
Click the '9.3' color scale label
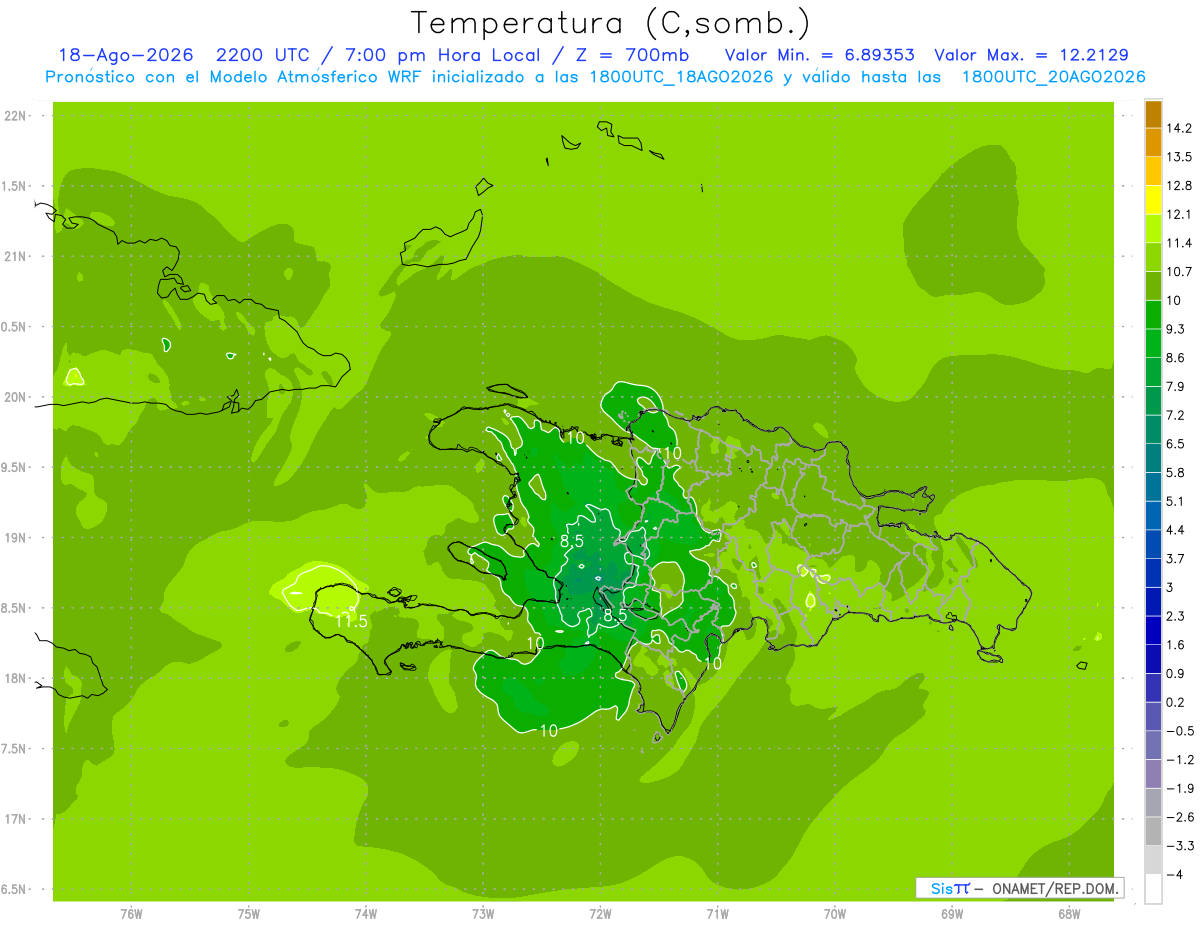click(x=1175, y=329)
